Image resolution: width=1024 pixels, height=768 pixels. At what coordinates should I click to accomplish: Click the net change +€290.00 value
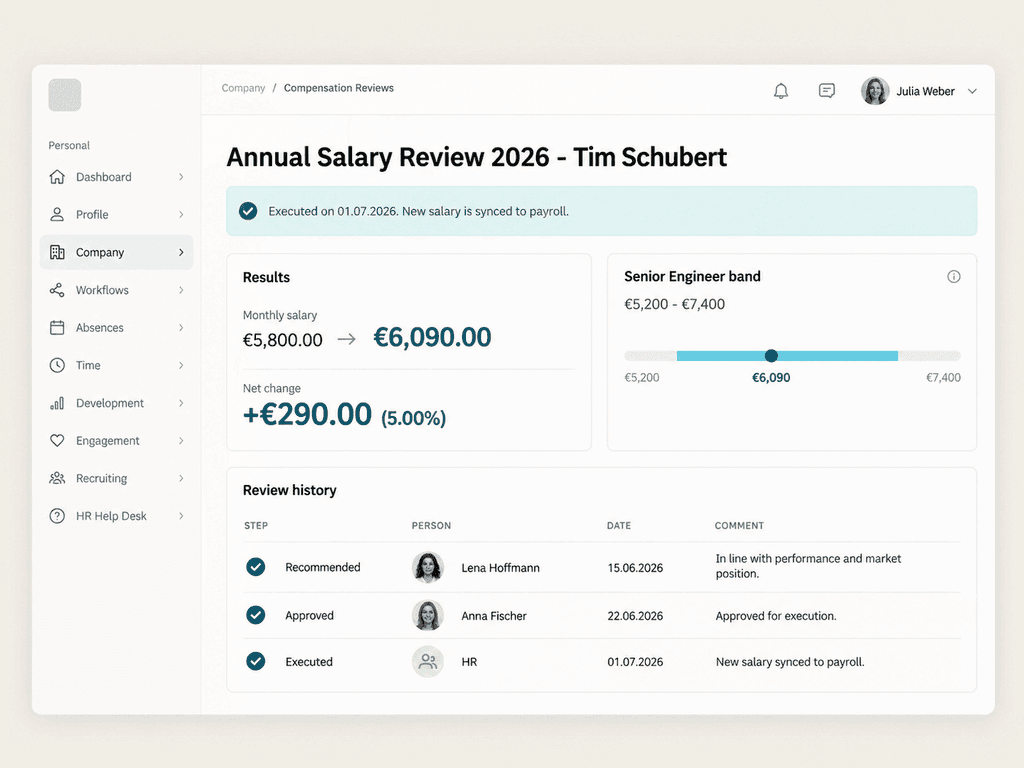[307, 414]
